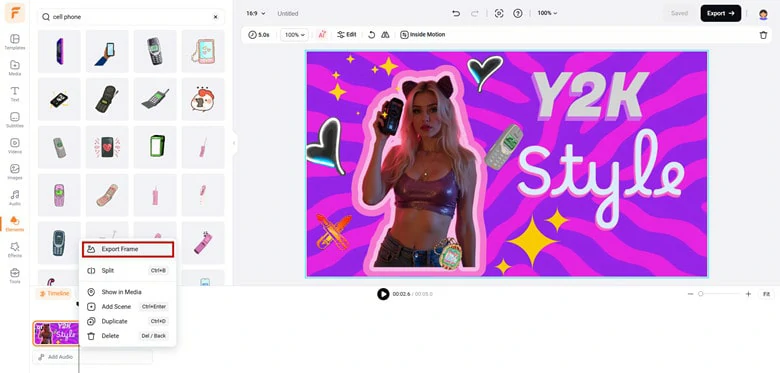This screenshot has width=780, height=373.
Task: Click the cell phone search field
Action: point(131,17)
